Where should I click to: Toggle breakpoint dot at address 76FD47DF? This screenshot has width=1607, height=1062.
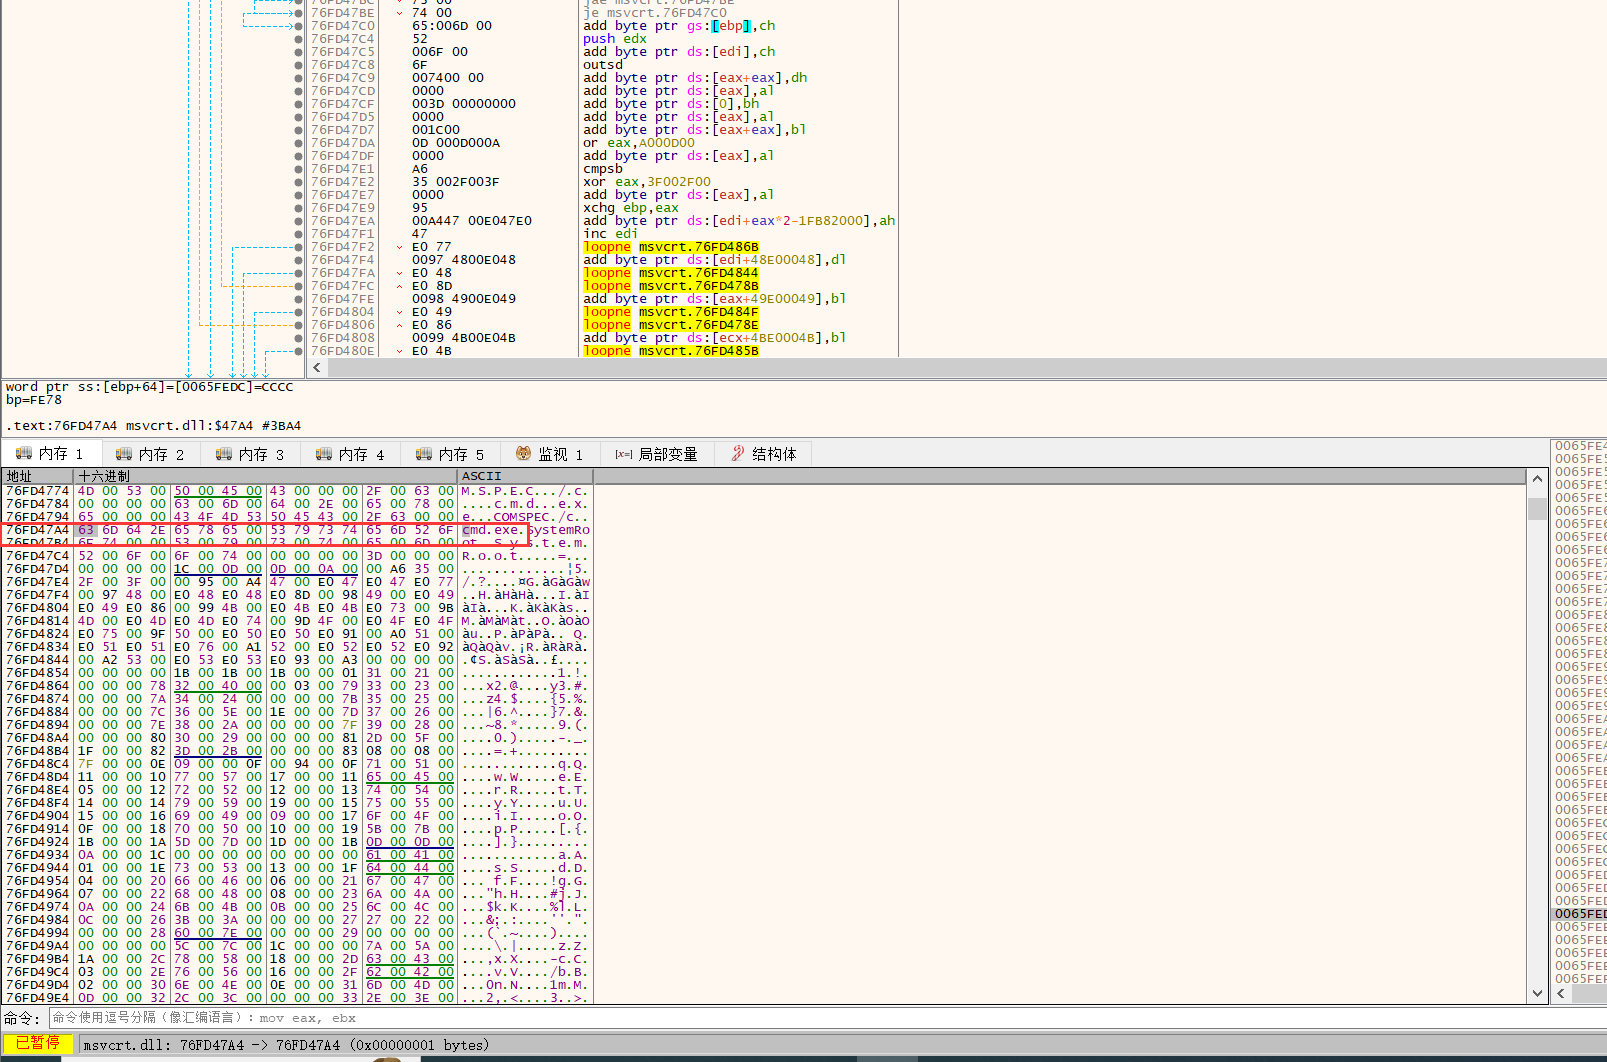click(298, 156)
